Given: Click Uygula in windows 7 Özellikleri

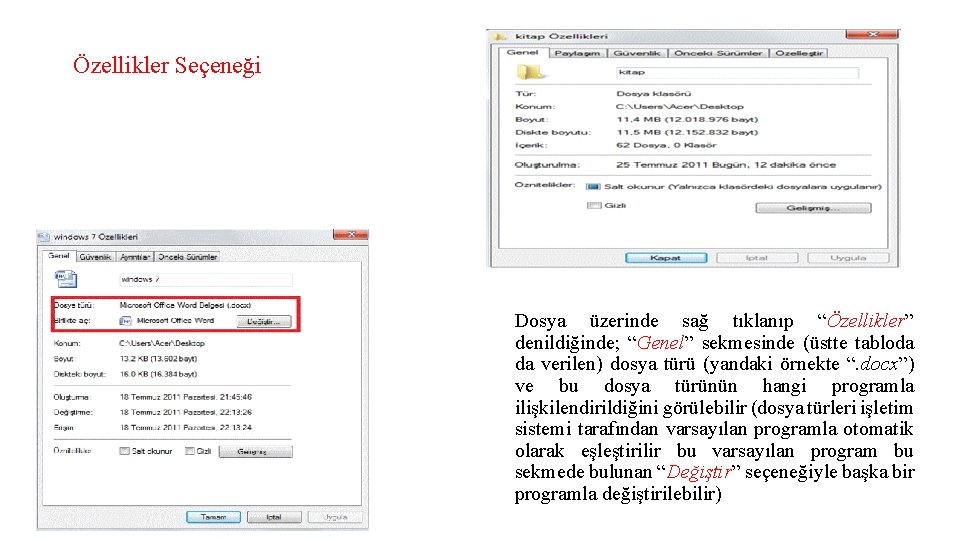Looking at the screenshot, I should 335,517.
